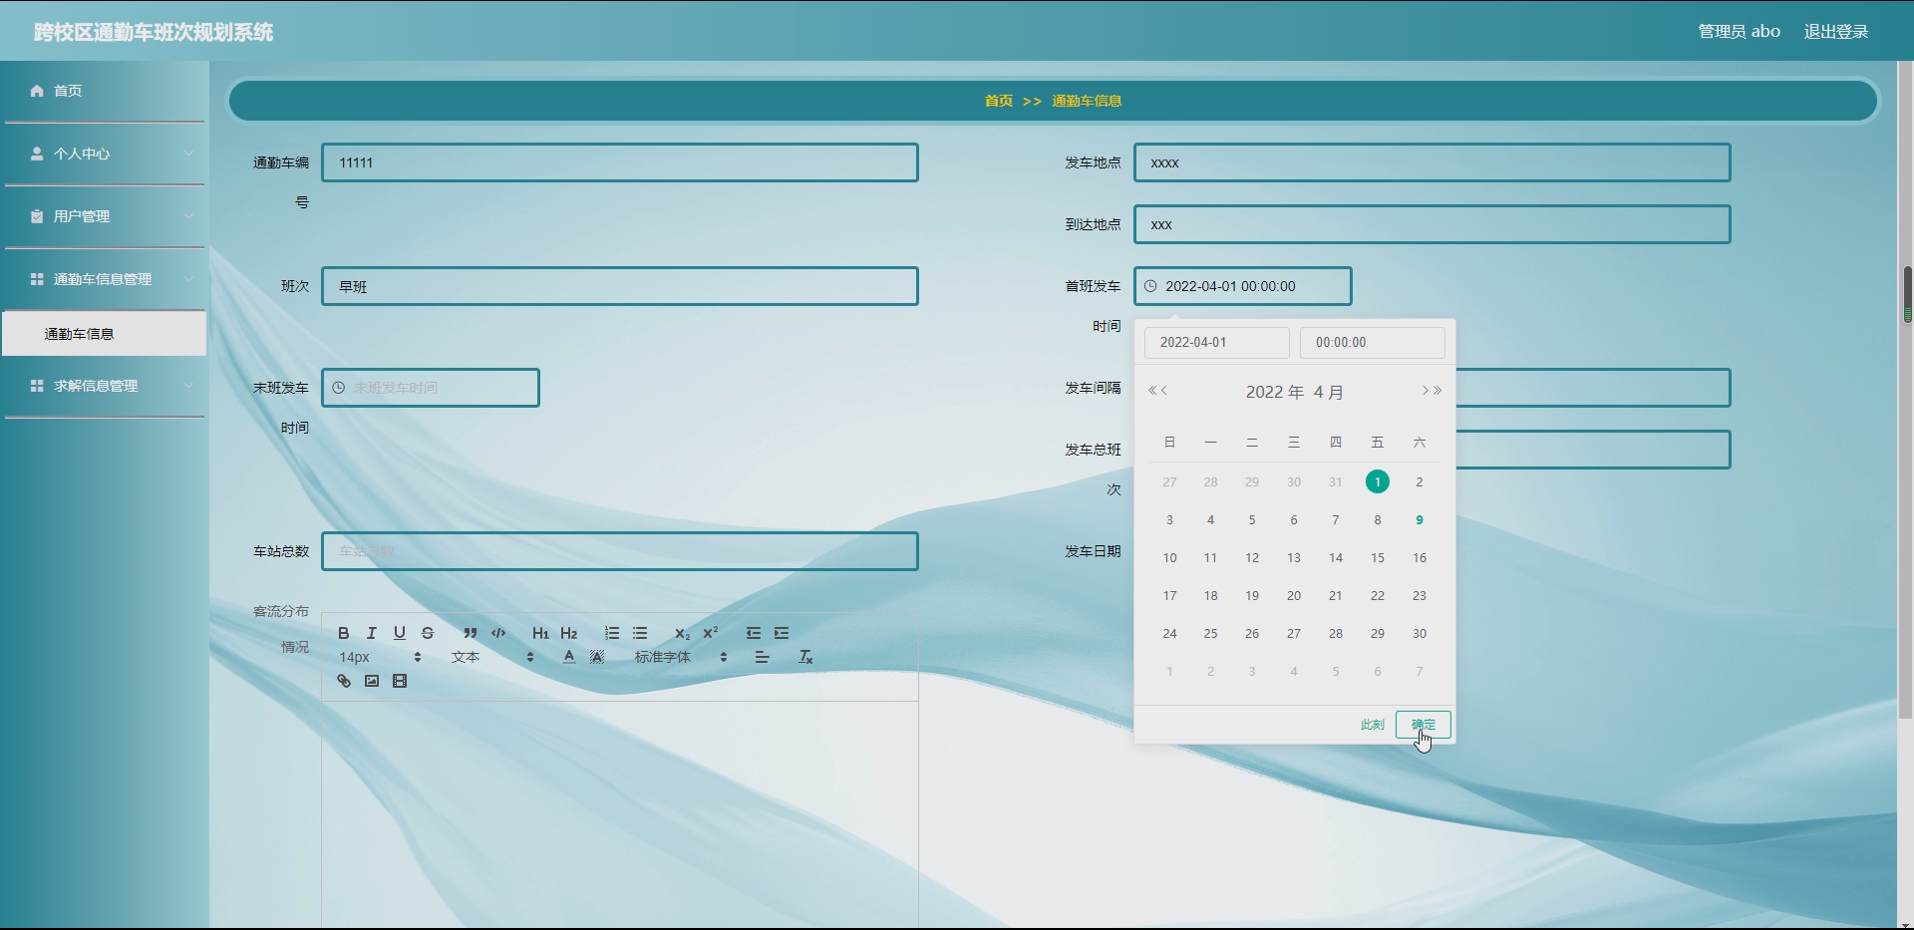Collapse the 通勤车信息管理 sidebar menu
Viewport: 1914px width, 930px height.
tap(104, 279)
